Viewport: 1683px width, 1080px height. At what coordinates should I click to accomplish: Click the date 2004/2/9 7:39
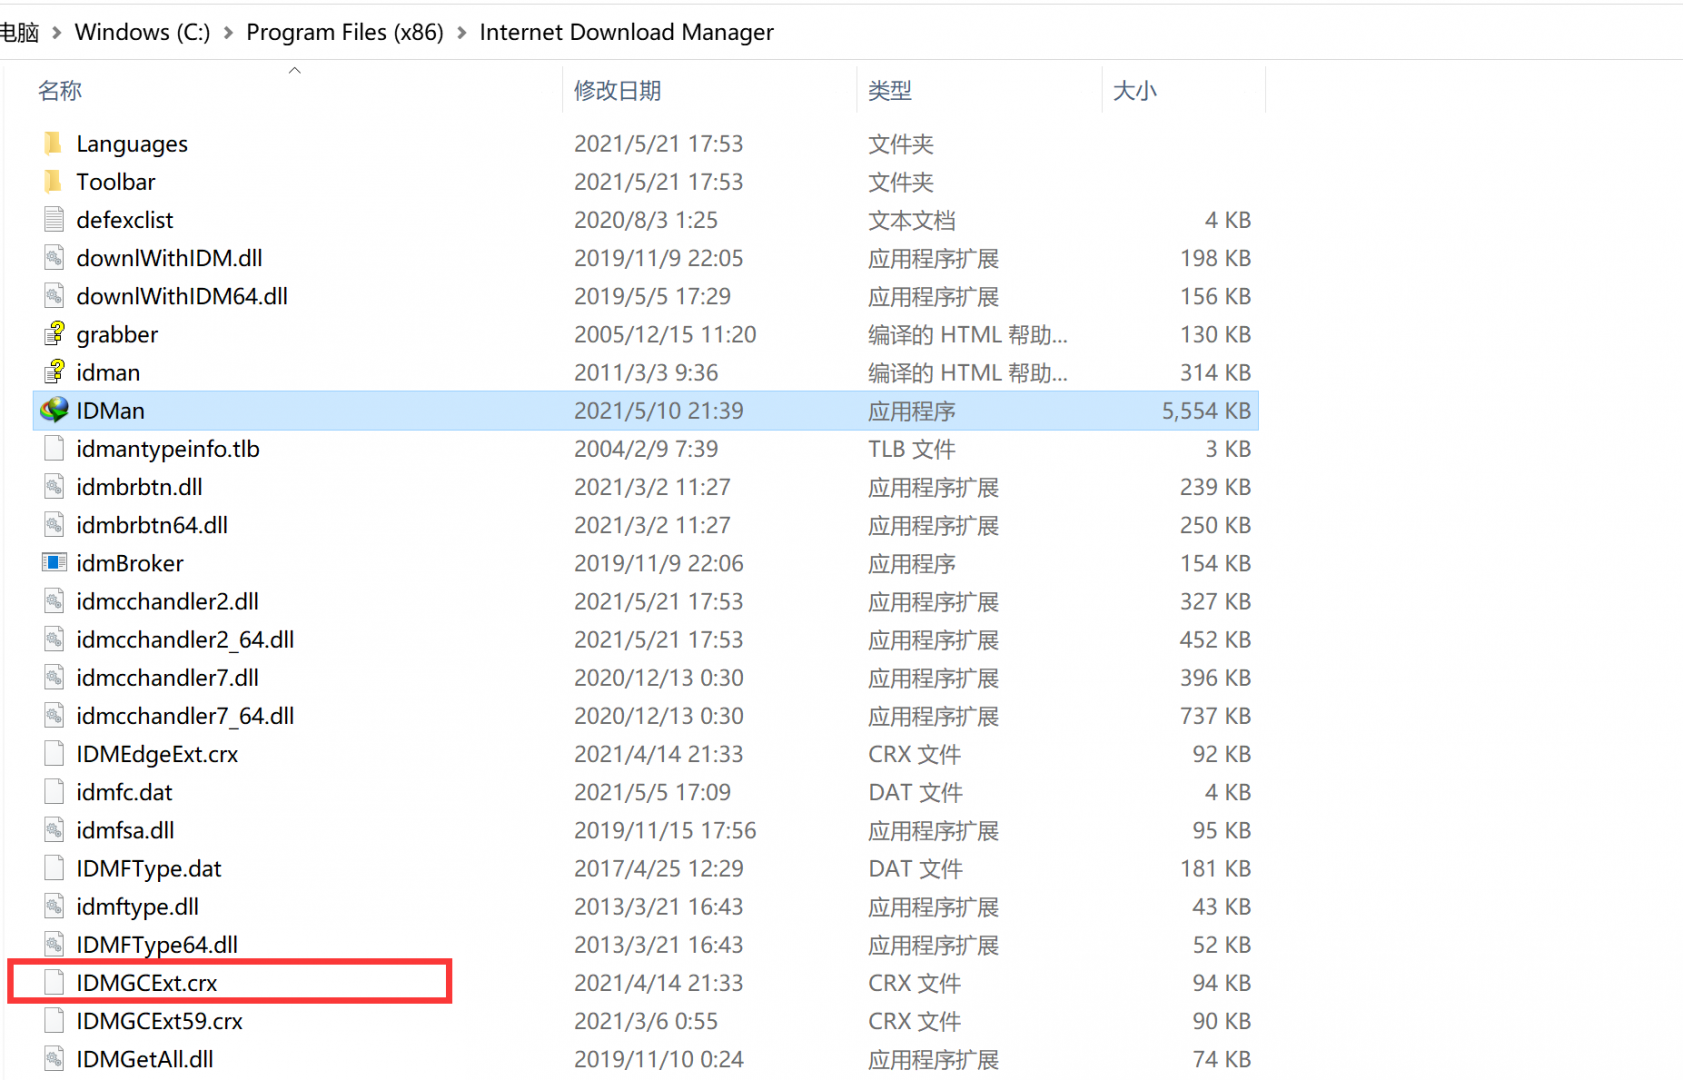tap(646, 449)
